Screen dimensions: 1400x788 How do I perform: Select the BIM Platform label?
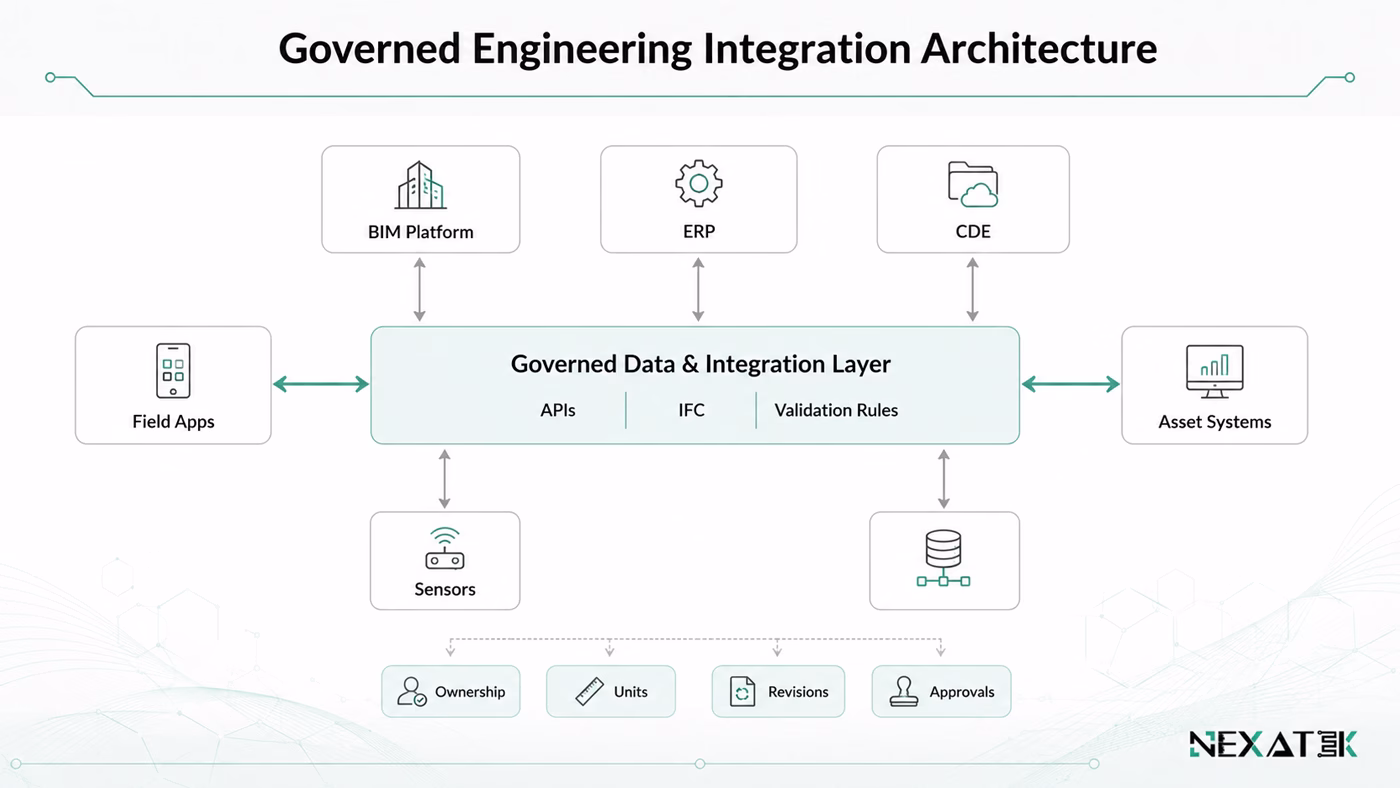click(420, 232)
